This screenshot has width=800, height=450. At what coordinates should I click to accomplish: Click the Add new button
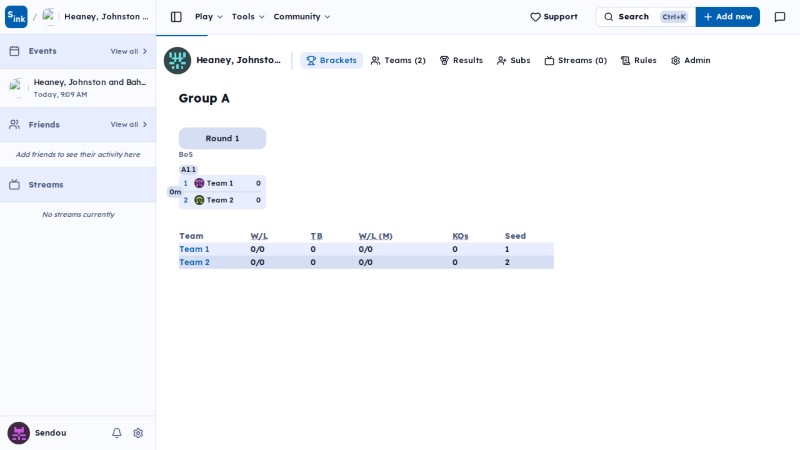[x=728, y=17]
